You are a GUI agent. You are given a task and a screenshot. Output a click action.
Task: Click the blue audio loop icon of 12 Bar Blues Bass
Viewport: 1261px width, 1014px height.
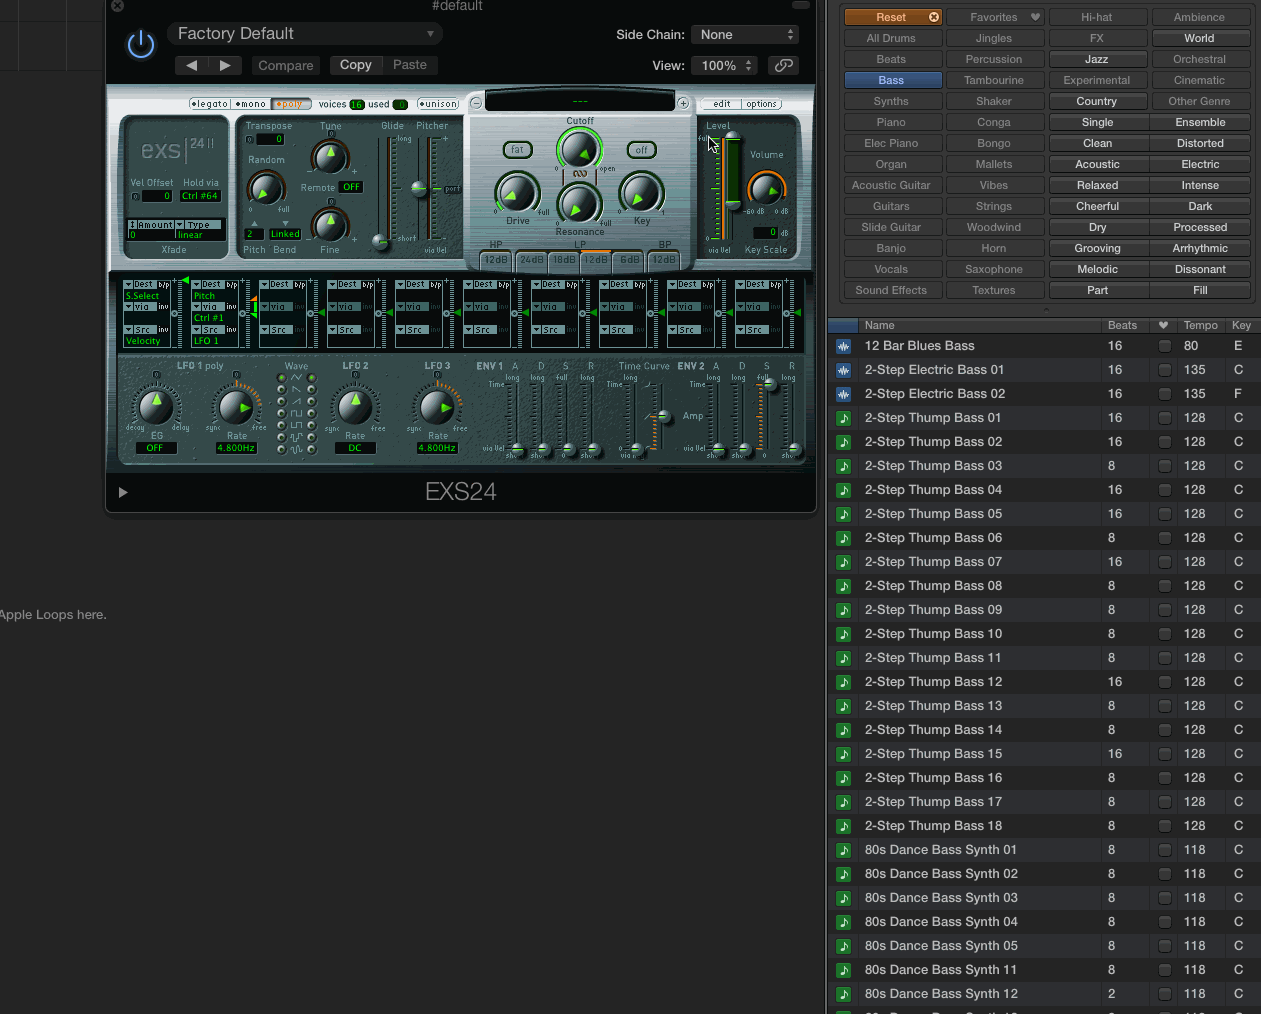coord(844,346)
